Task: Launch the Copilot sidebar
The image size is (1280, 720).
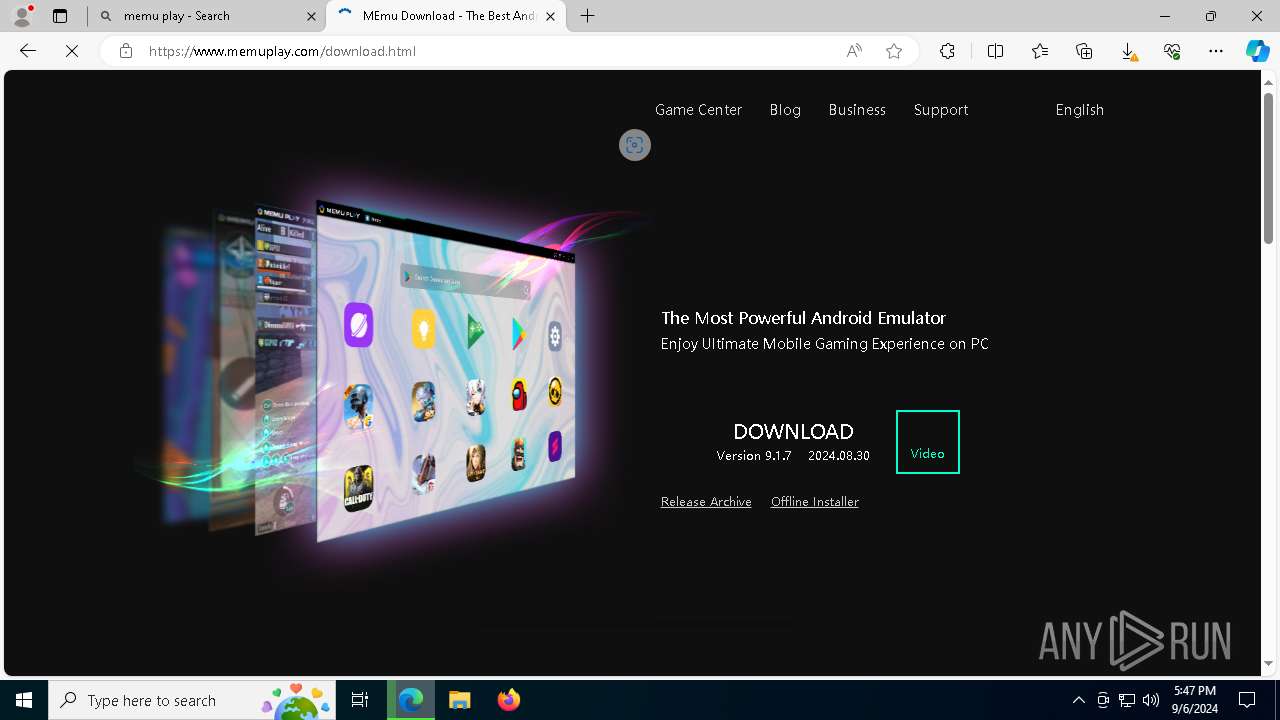Action: tap(1257, 51)
